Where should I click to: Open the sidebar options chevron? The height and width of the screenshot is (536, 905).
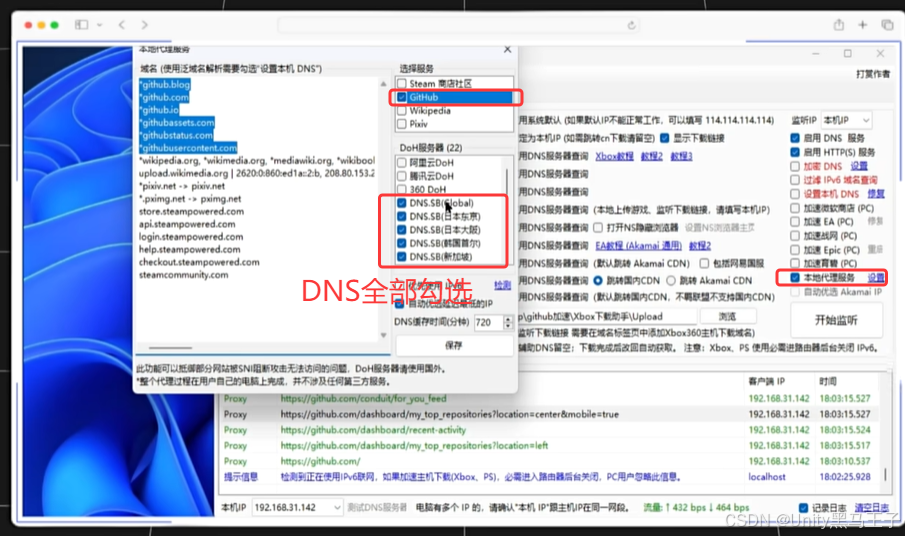(x=100, y=25)
